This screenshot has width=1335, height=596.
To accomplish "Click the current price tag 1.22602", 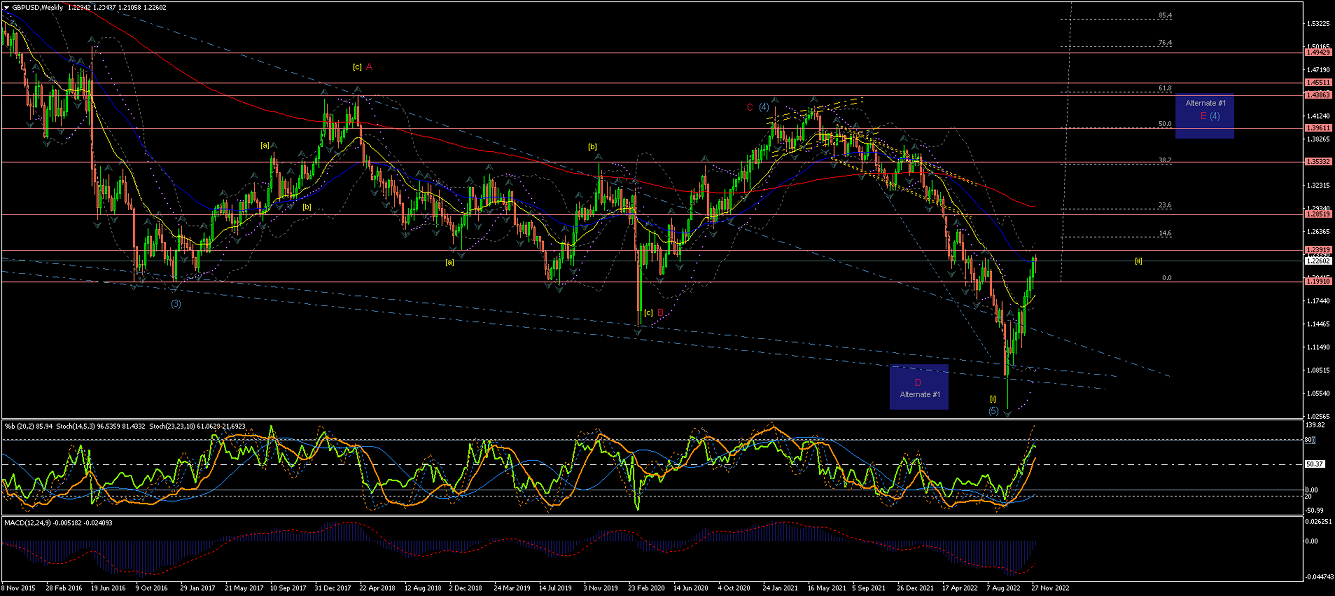I will pos(1319,261).
